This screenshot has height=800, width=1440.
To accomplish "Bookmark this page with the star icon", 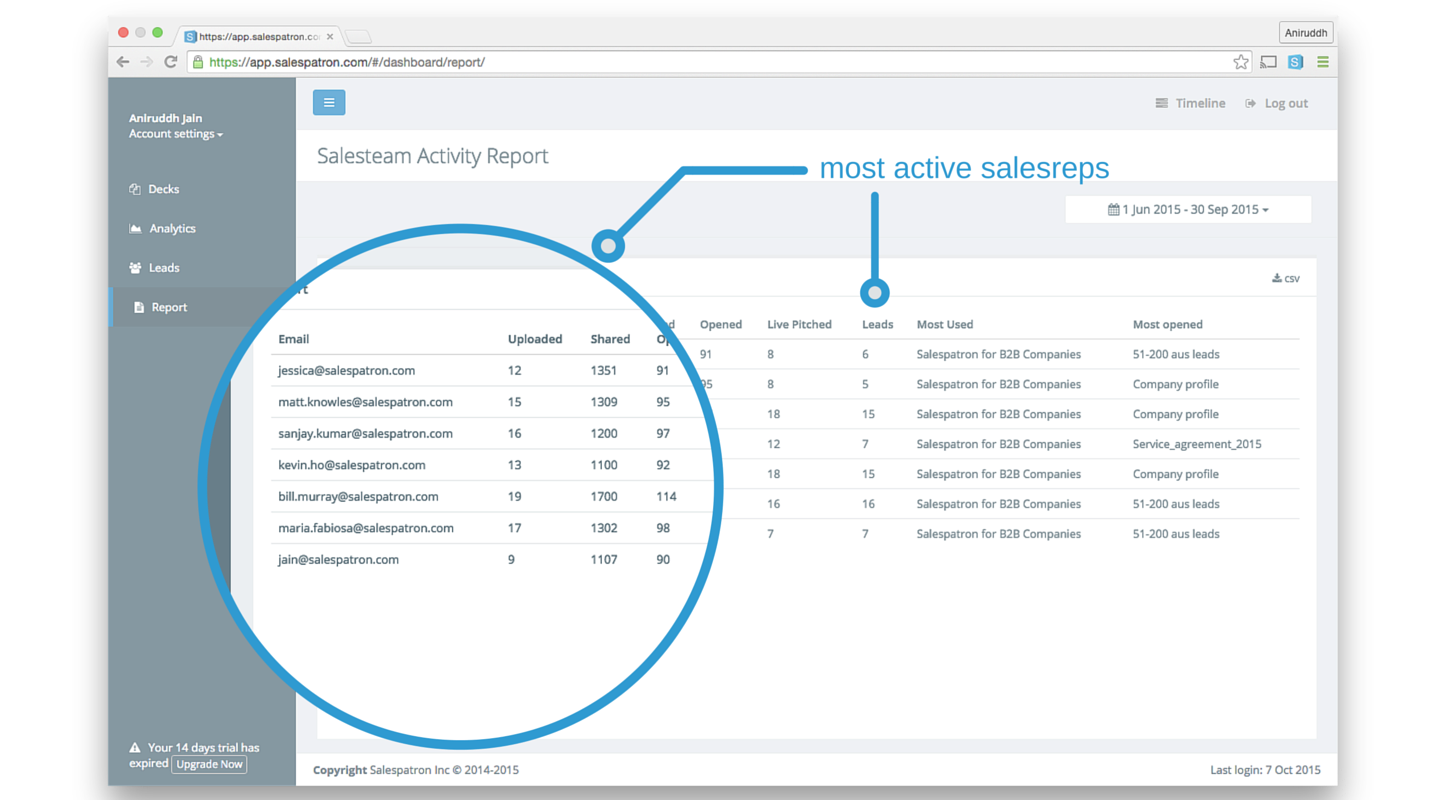I will (x=1241, y=62).
